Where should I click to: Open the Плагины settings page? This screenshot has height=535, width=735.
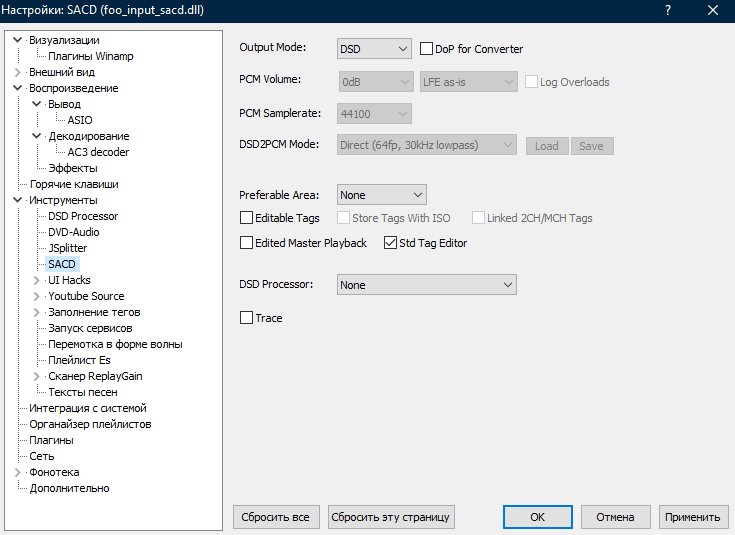coord(51,440)
